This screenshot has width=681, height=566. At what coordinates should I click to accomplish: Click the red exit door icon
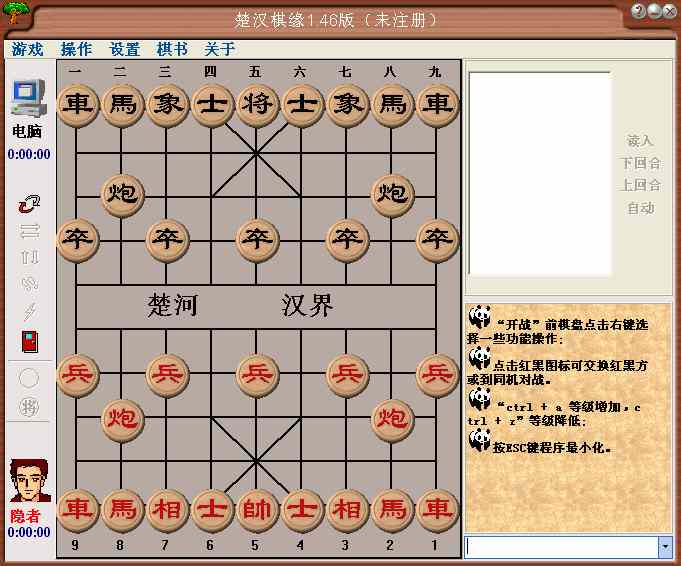(29, 340)
